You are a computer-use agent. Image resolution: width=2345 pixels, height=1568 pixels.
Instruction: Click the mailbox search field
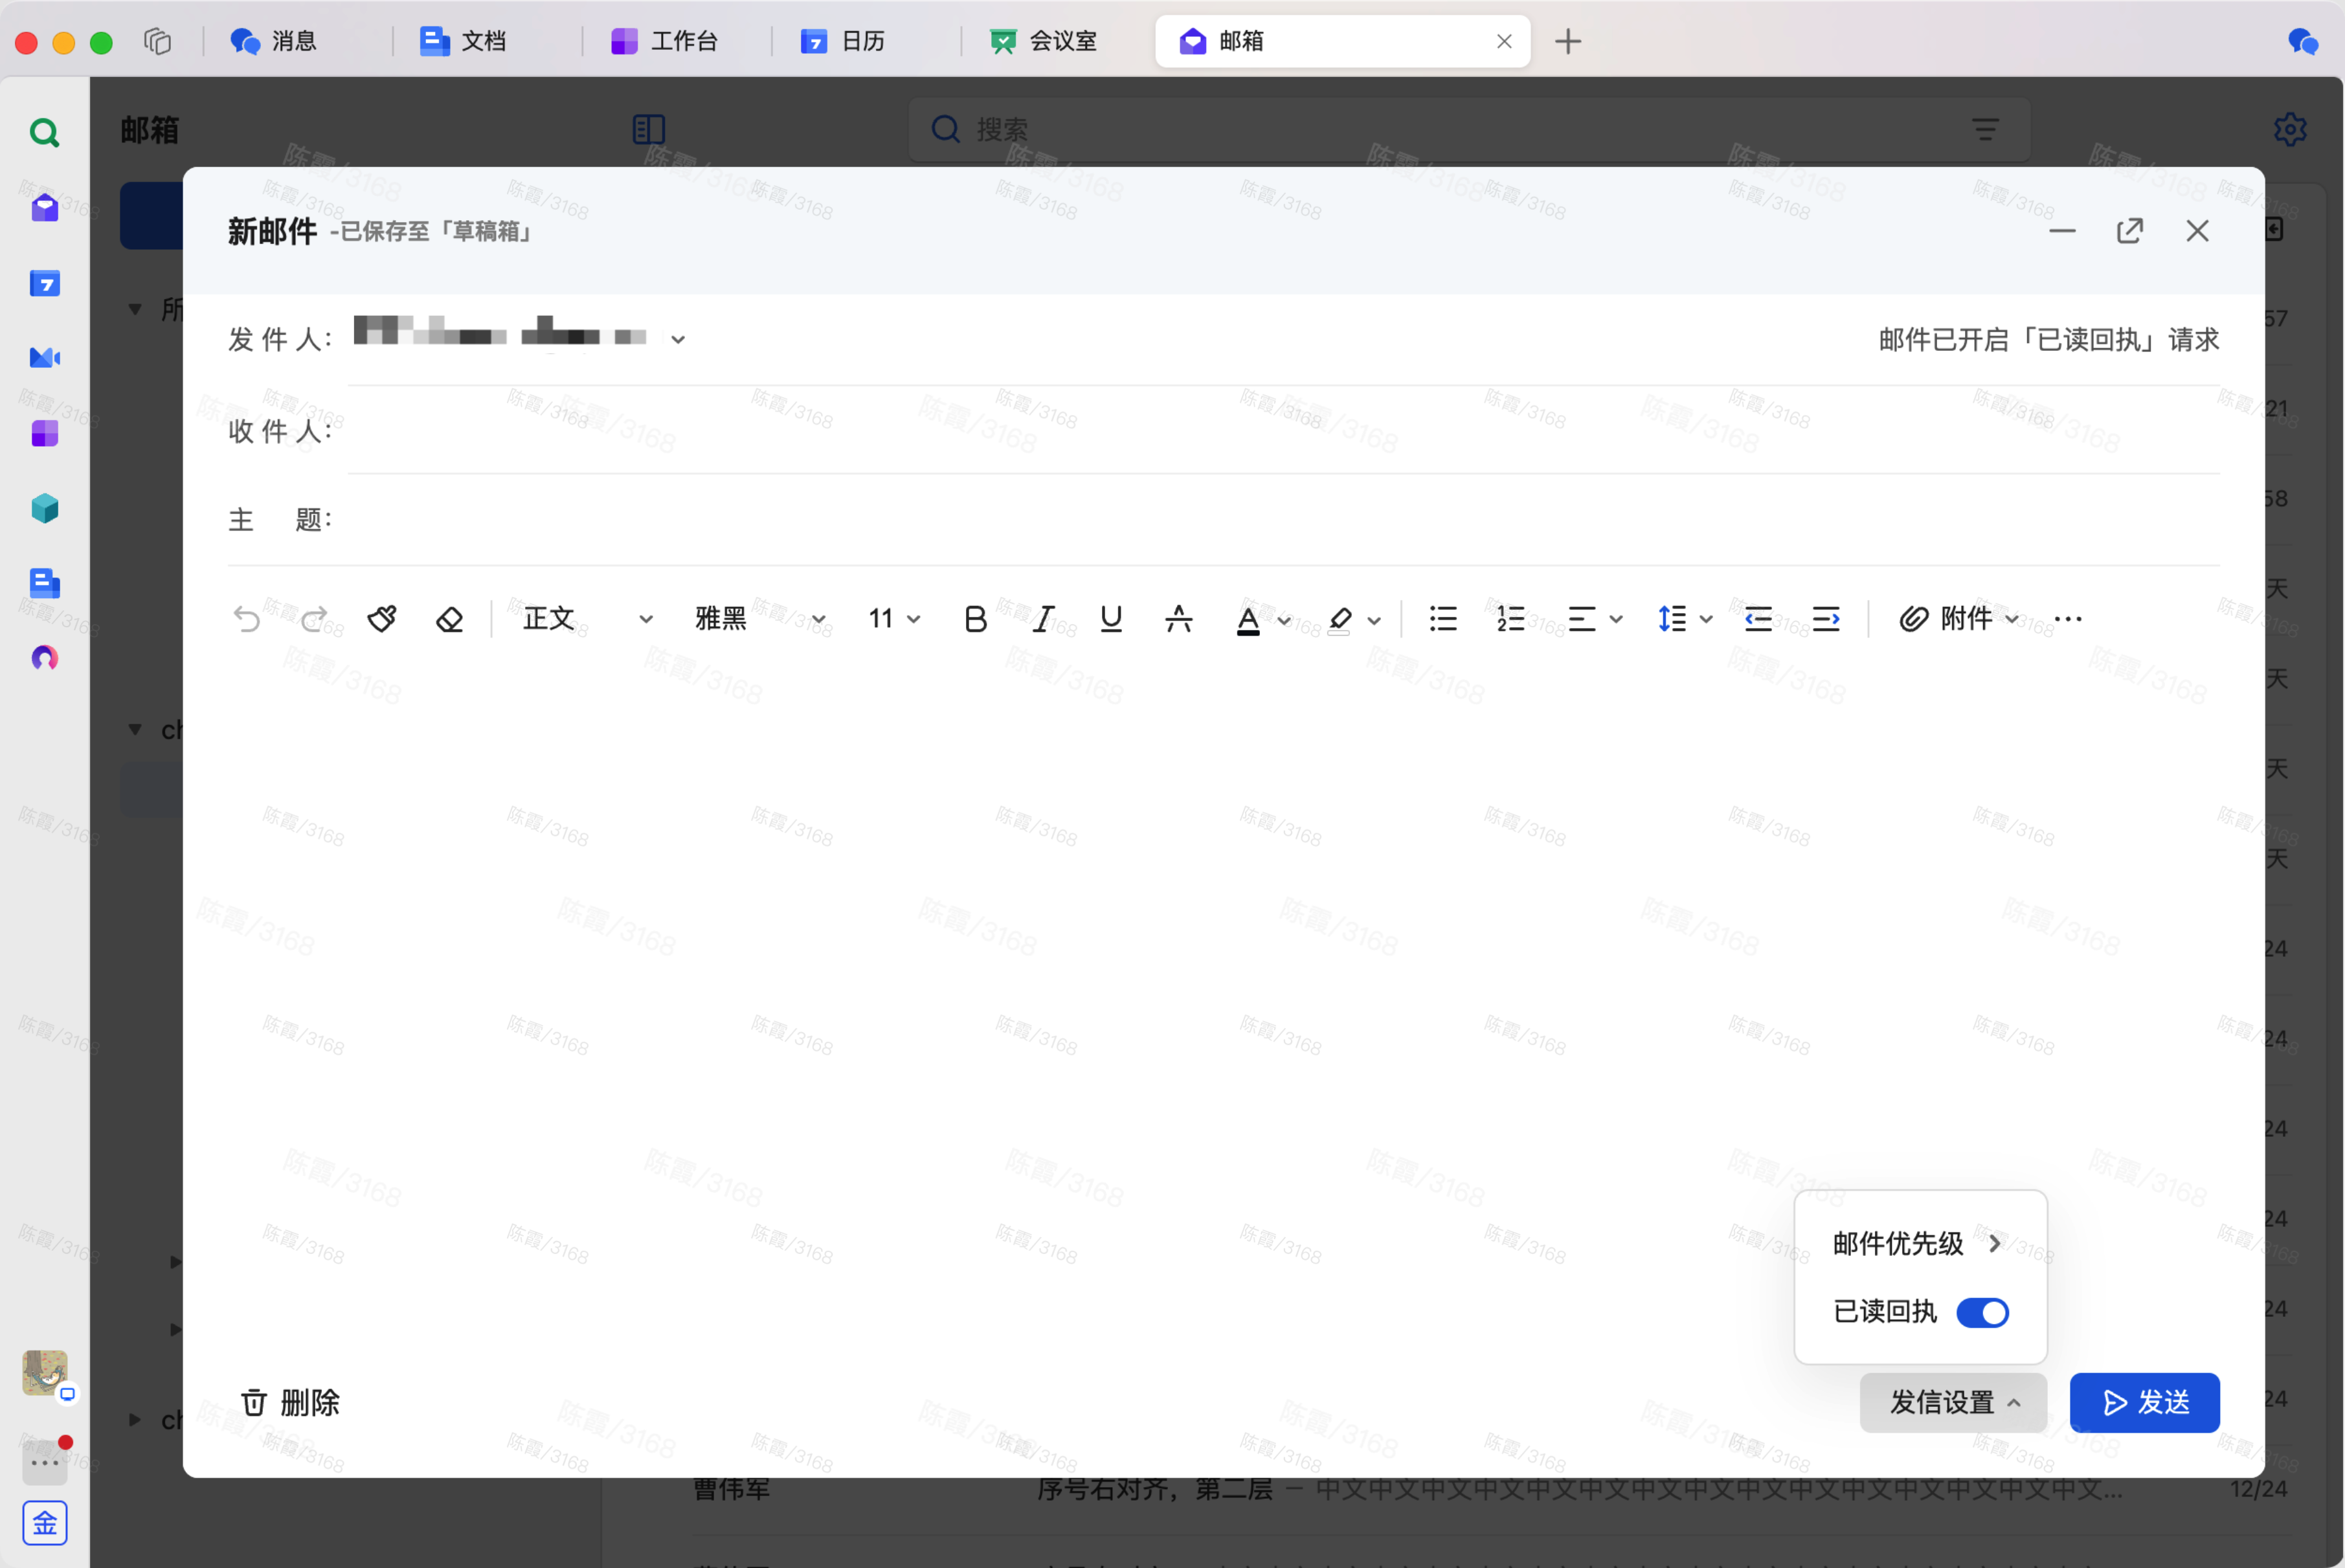pyautogui.click(x=1468, y=129)
